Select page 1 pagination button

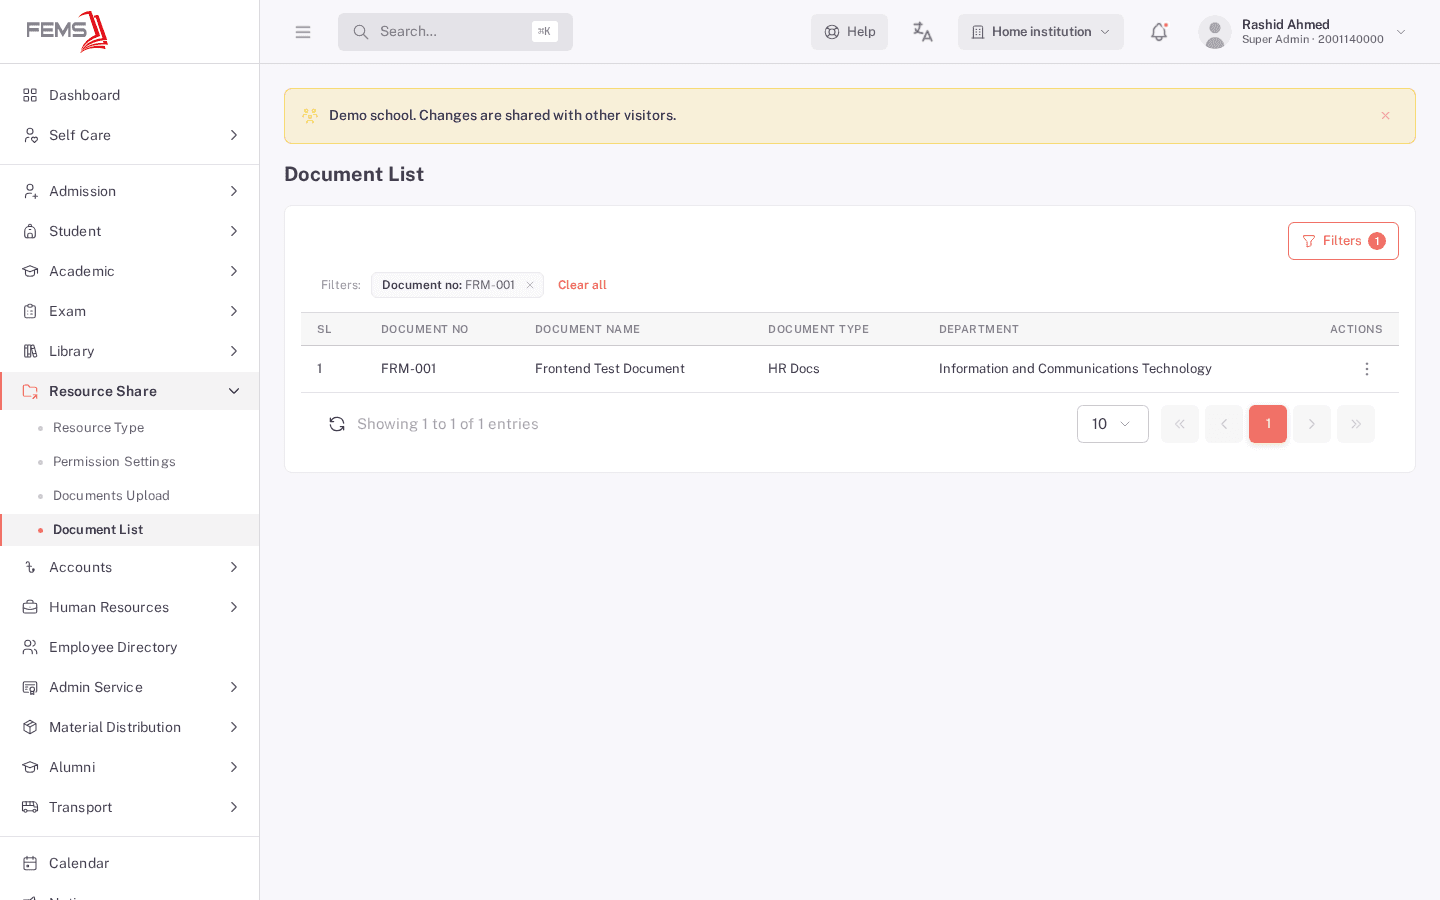point(1268,424)
